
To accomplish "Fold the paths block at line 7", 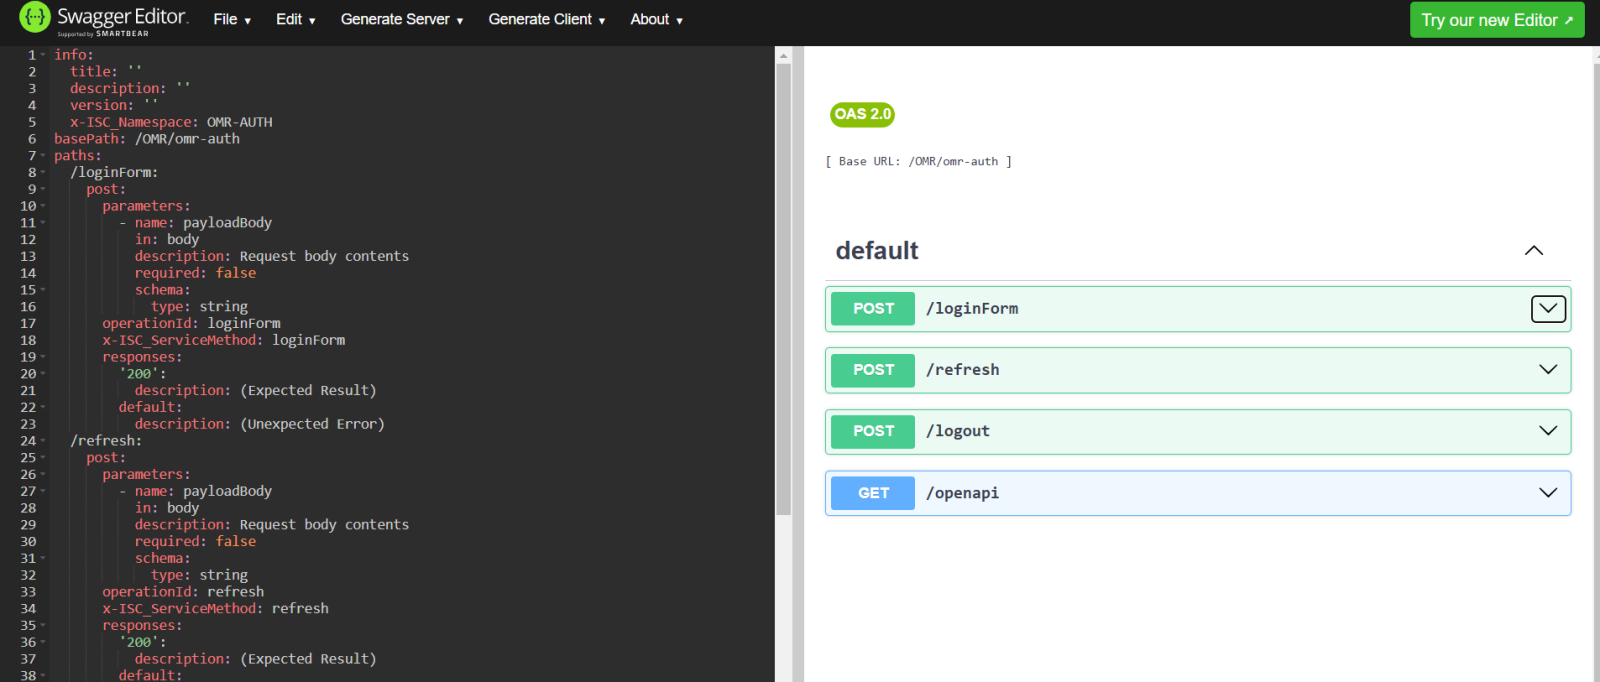I will pyautogui.click(x=43, y=156).
